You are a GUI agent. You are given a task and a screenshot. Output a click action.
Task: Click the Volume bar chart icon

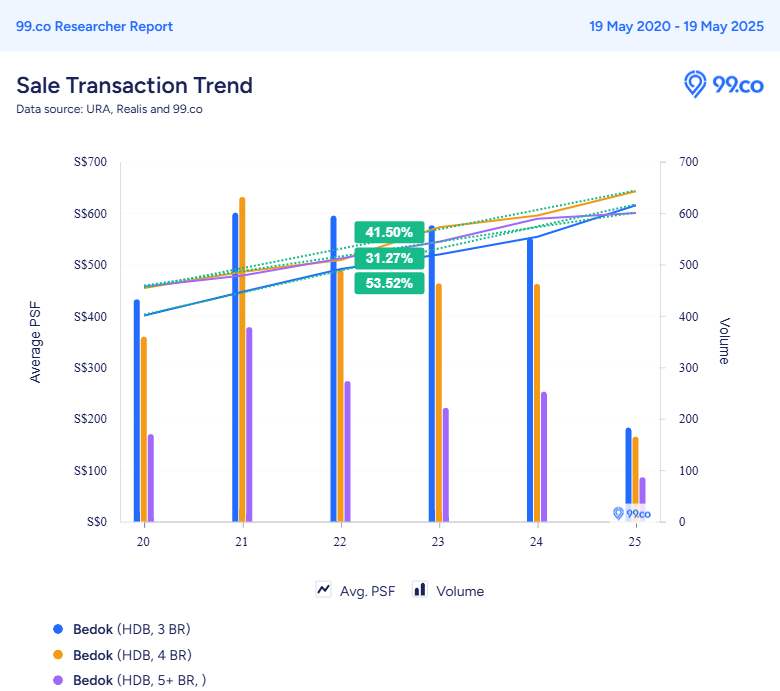click(420, 590)
